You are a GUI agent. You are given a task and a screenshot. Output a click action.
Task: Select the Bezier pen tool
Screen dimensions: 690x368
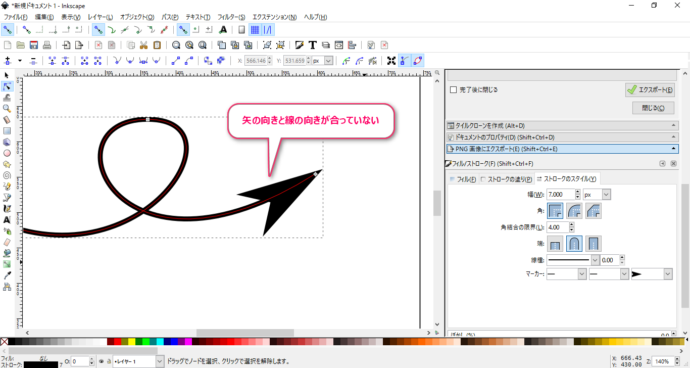click(x=7, y=197)
